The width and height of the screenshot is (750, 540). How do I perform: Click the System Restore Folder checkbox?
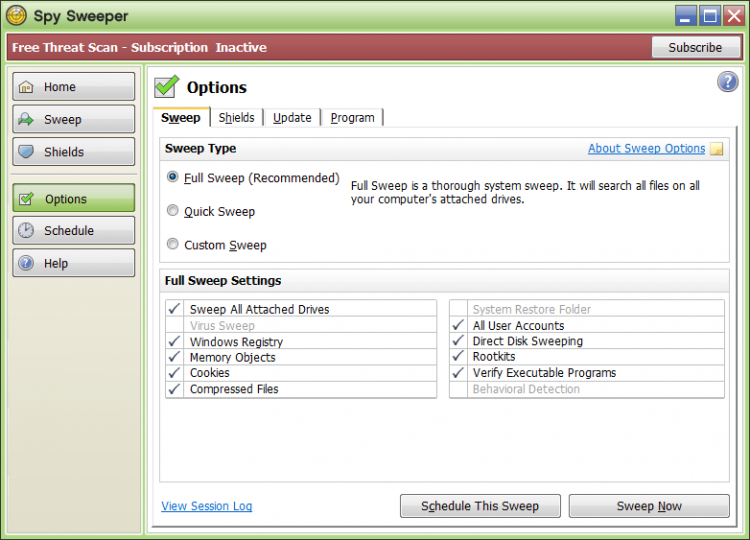[458, 309]
